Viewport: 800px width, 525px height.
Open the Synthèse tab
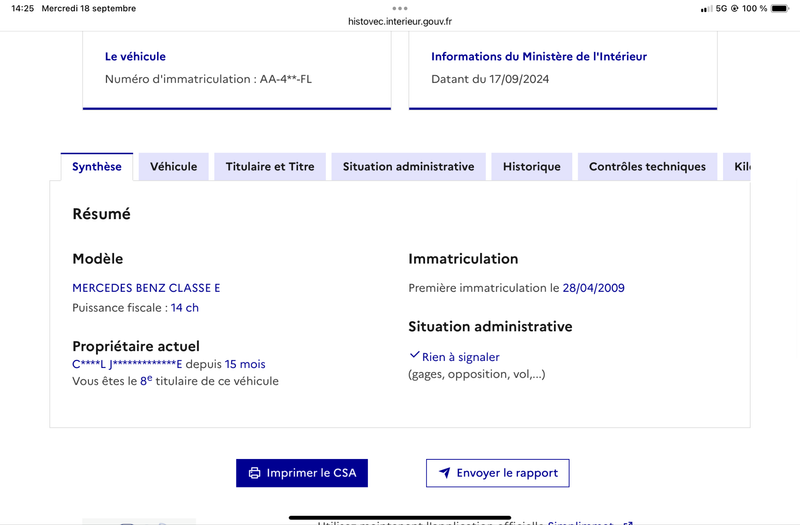97,167
